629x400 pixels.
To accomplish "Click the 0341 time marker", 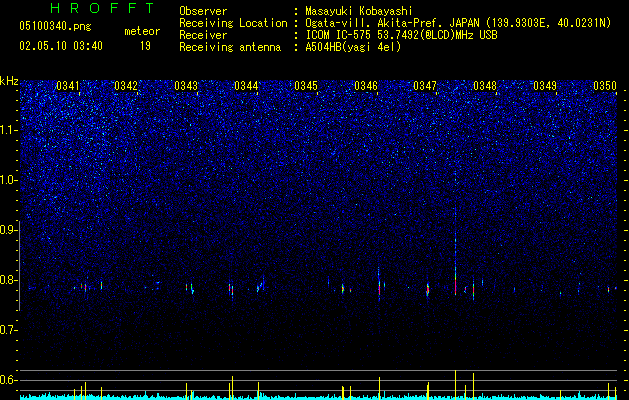I will [x=68, y=86].
